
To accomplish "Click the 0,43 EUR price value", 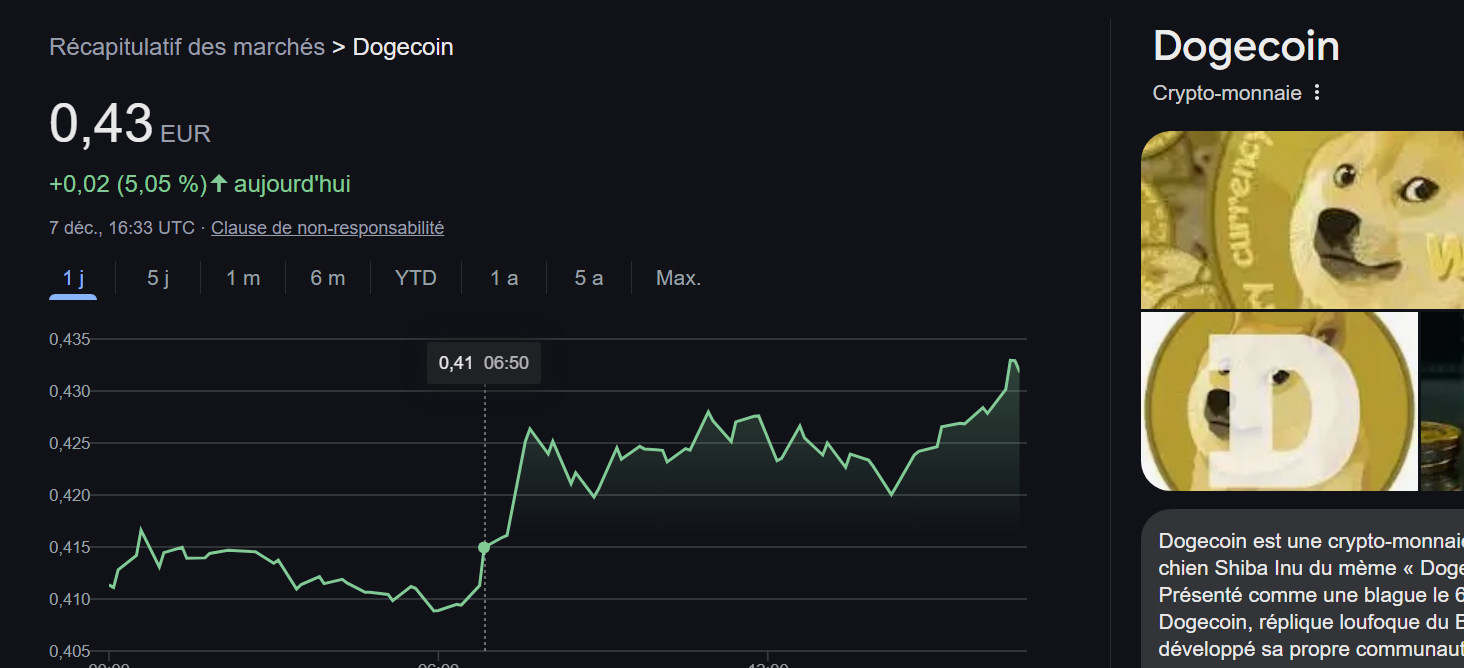I will coord(130,125).
